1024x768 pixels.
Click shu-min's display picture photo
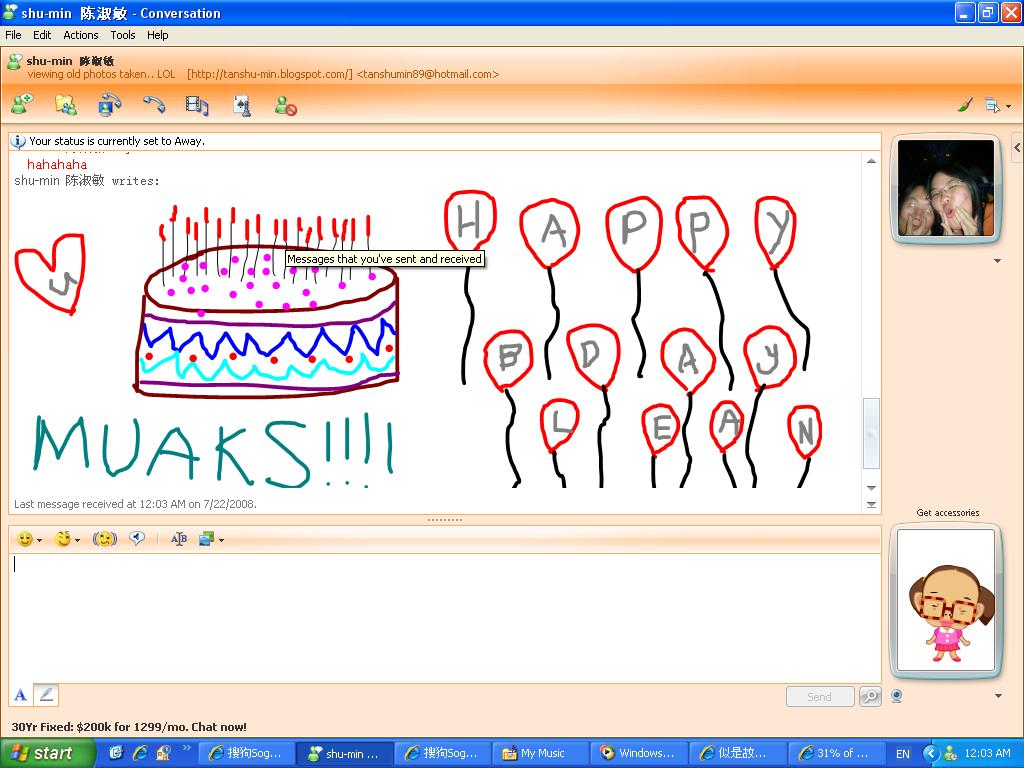tap(946, 188)
